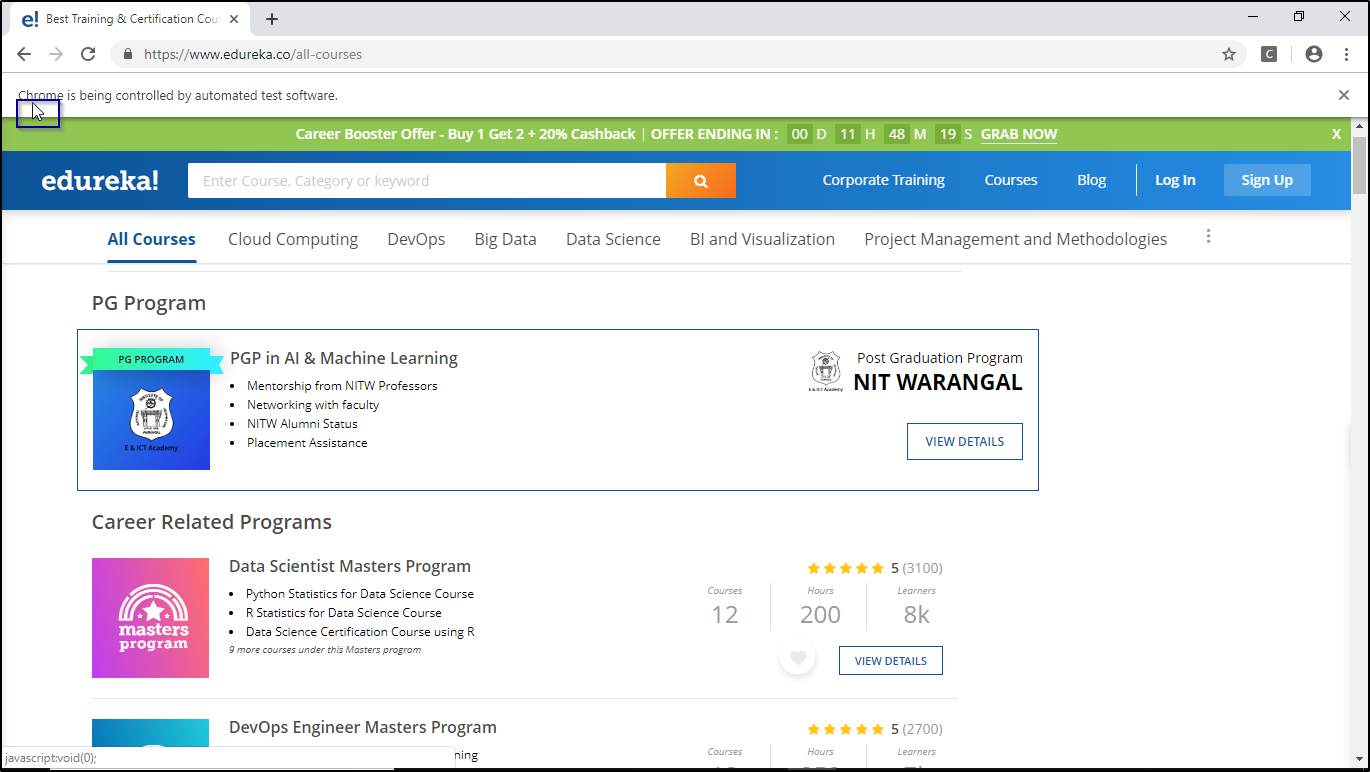This screenshot has width=1370, height=772.
Task: Click the bookmark star in the address bar
Action: tap(1228, 54)
